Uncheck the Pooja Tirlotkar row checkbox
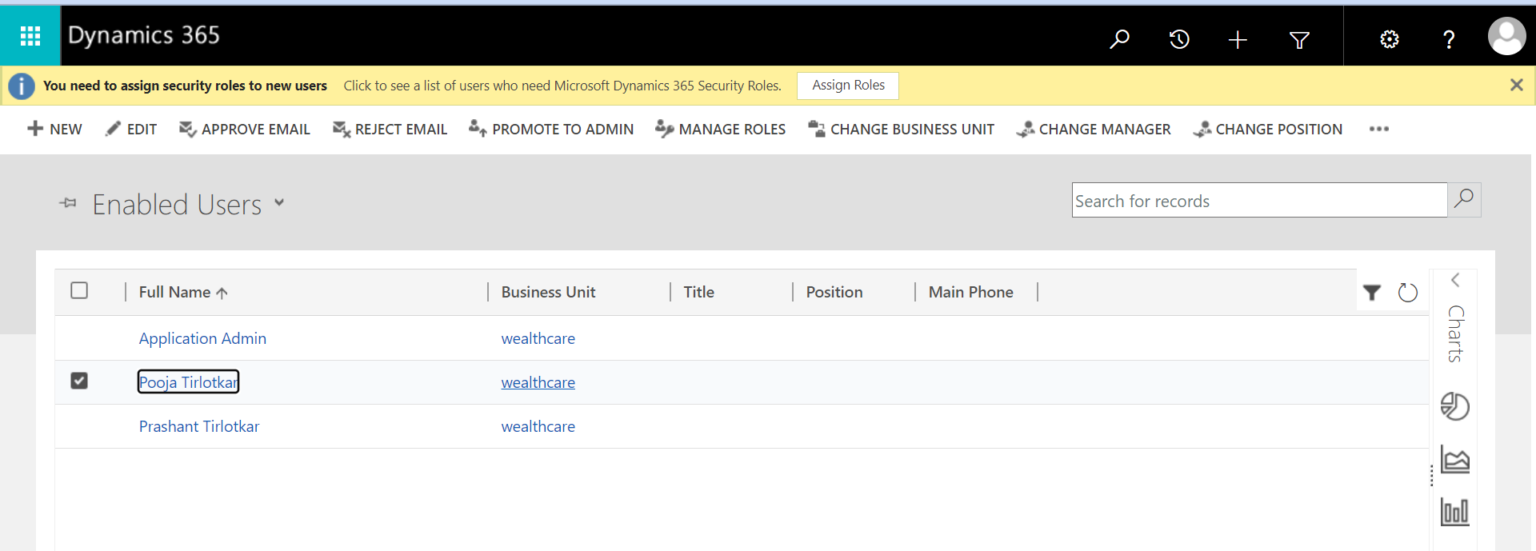This screenshot has width=1536, height=551. tap(79, 381)
